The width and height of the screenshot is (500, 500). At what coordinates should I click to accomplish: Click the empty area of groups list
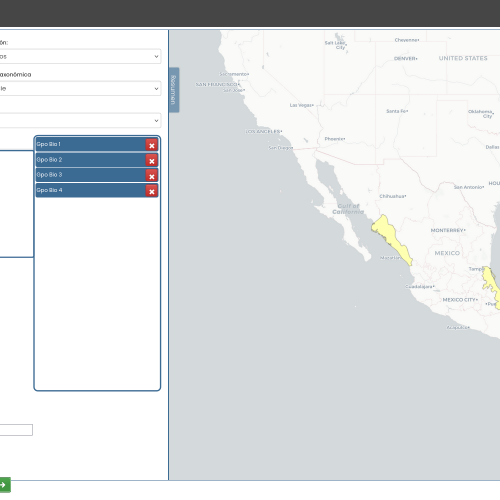tap(97, 293)
